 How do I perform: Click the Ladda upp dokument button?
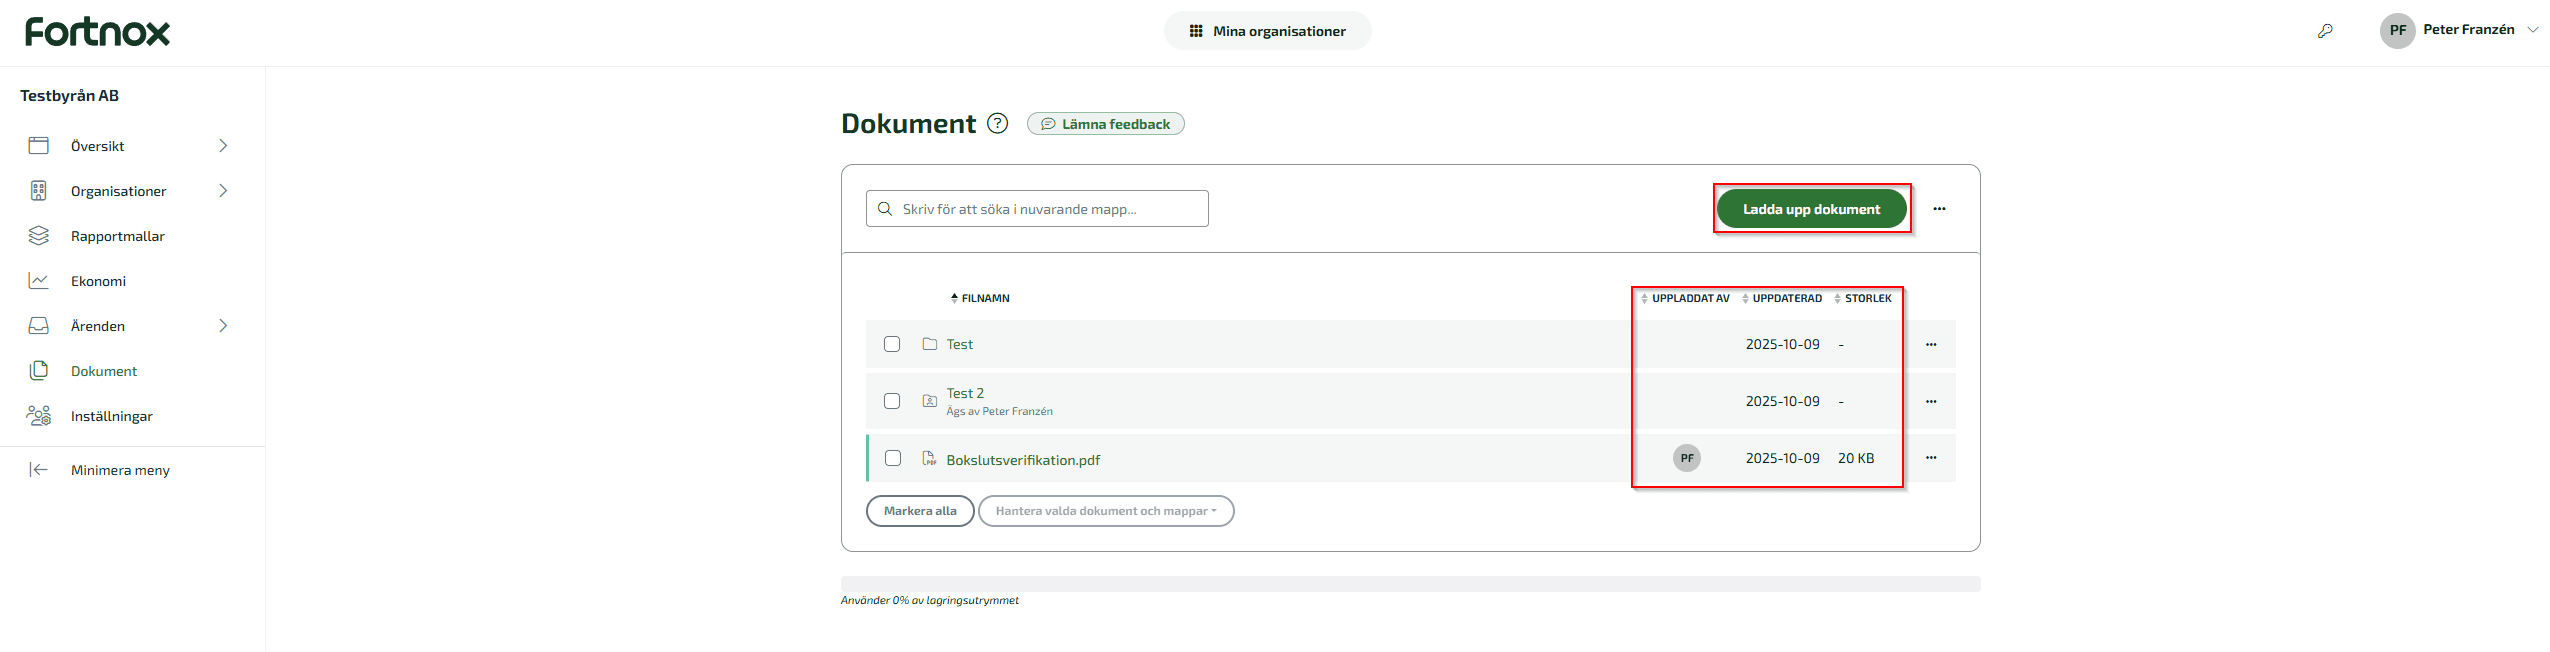(x=1811, y=209)
